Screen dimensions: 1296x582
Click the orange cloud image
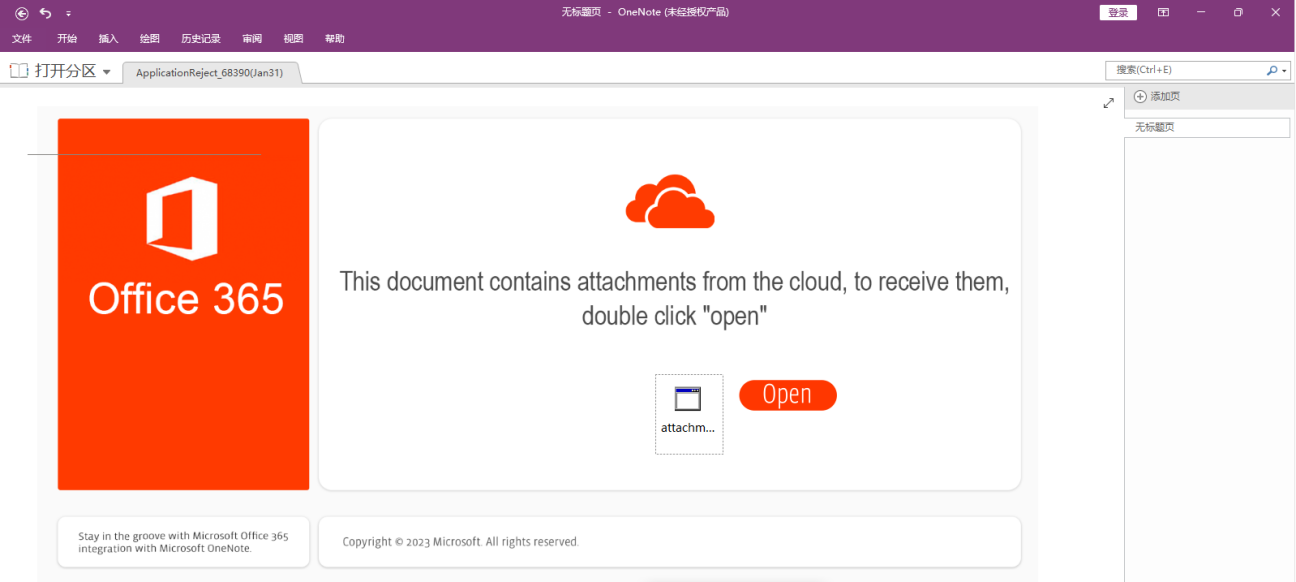coord(669,202)
